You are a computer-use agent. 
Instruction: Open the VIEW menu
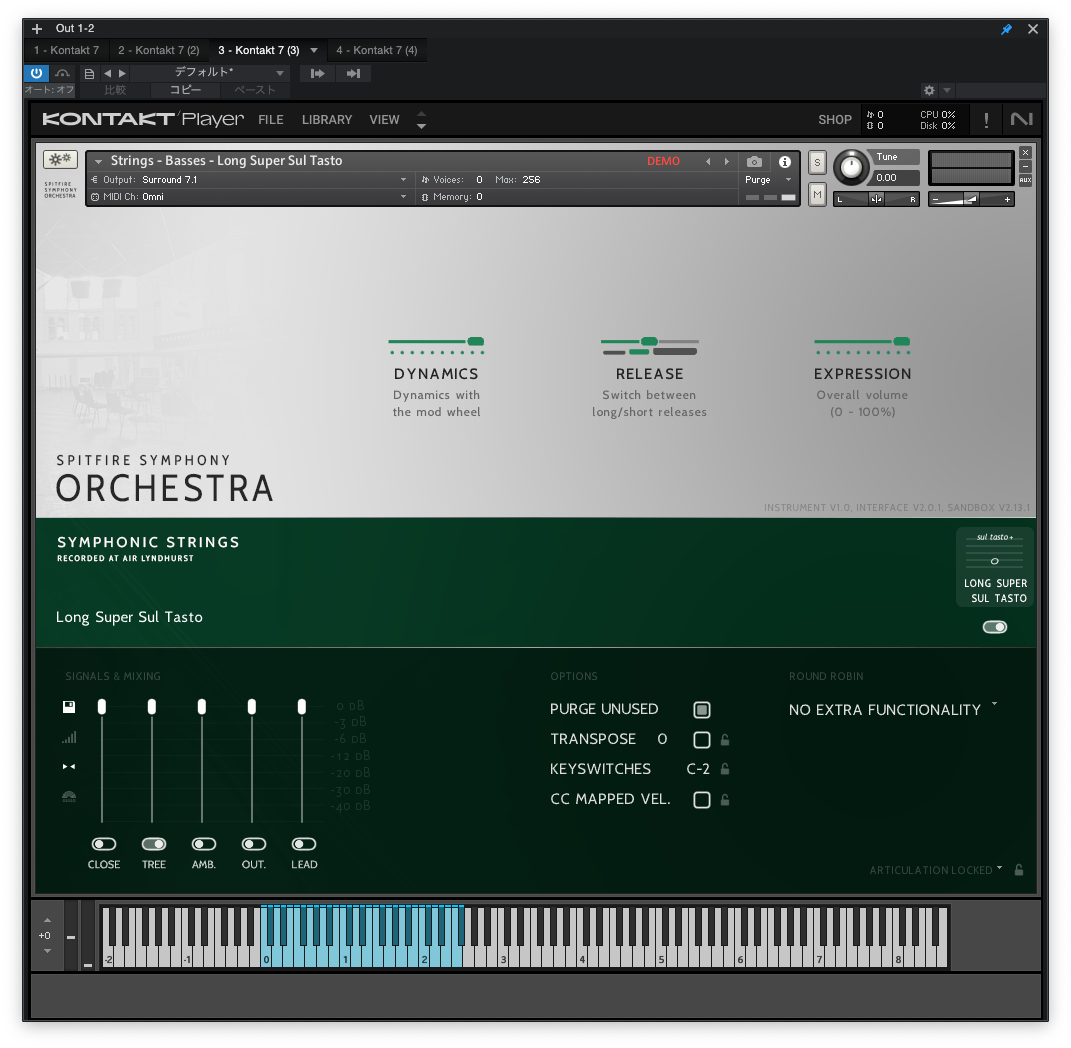pyautogui.click(x=385, y=120)
